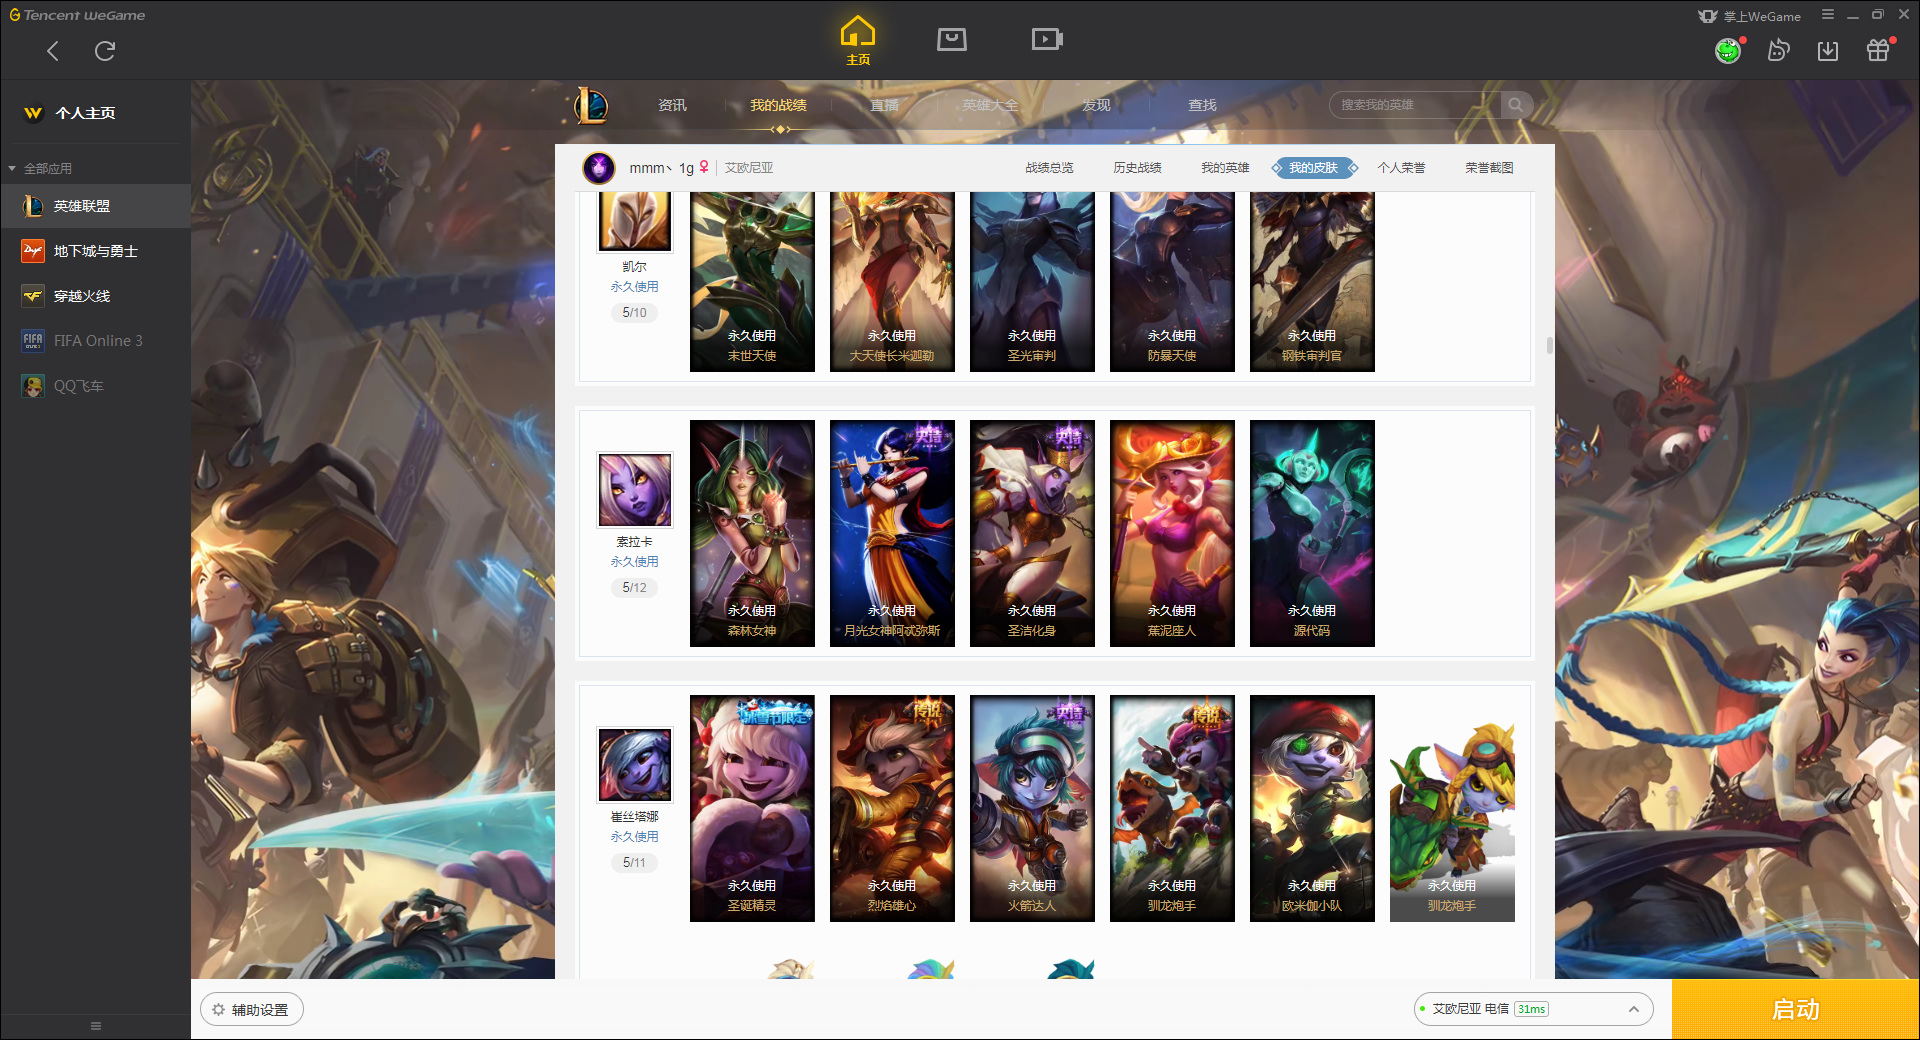Open the store bag icon in the top bar

[x=952, y=39]
